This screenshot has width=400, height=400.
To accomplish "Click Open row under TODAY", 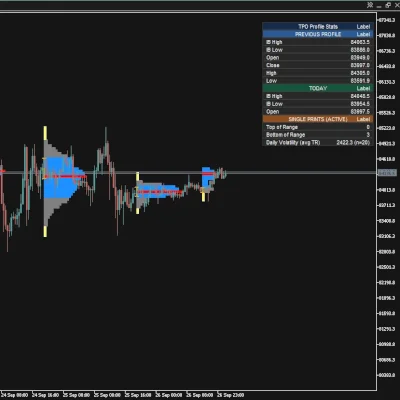I will click(x=318, y=112).
